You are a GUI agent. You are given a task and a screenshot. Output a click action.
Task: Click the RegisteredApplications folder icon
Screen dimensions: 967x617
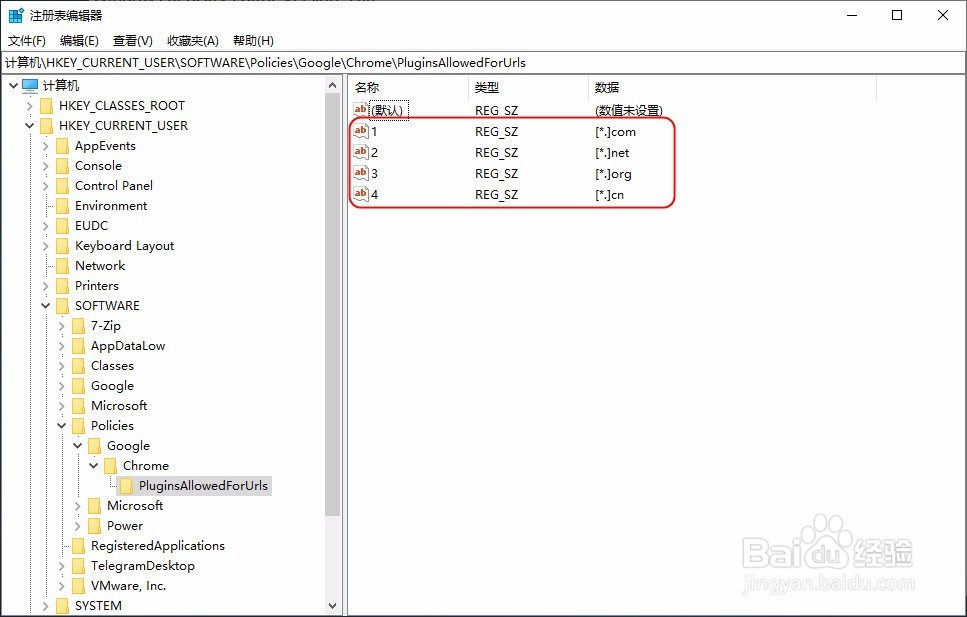point(78,545)
